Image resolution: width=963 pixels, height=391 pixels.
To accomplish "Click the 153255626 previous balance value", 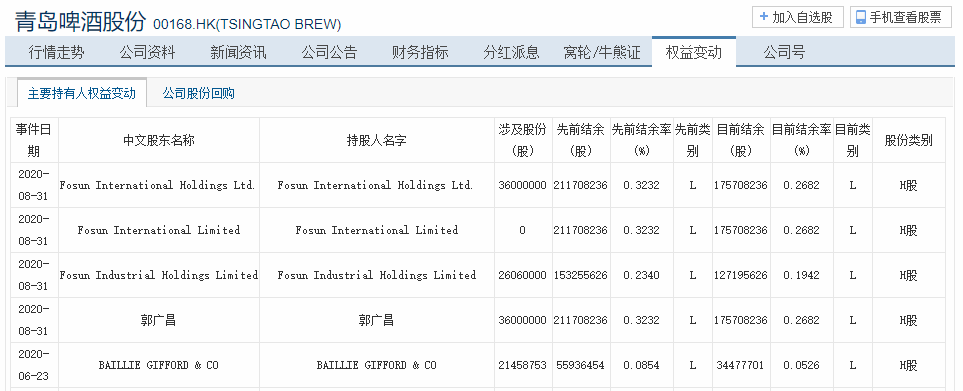I will [580, 275].
